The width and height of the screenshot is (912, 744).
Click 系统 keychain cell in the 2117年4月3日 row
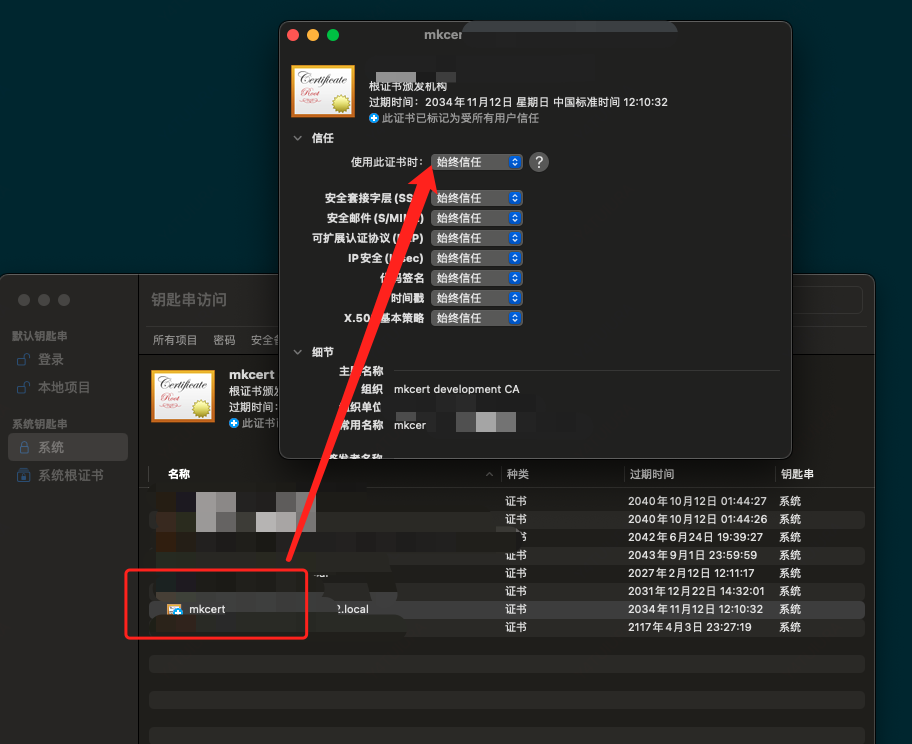coord(790,628)
